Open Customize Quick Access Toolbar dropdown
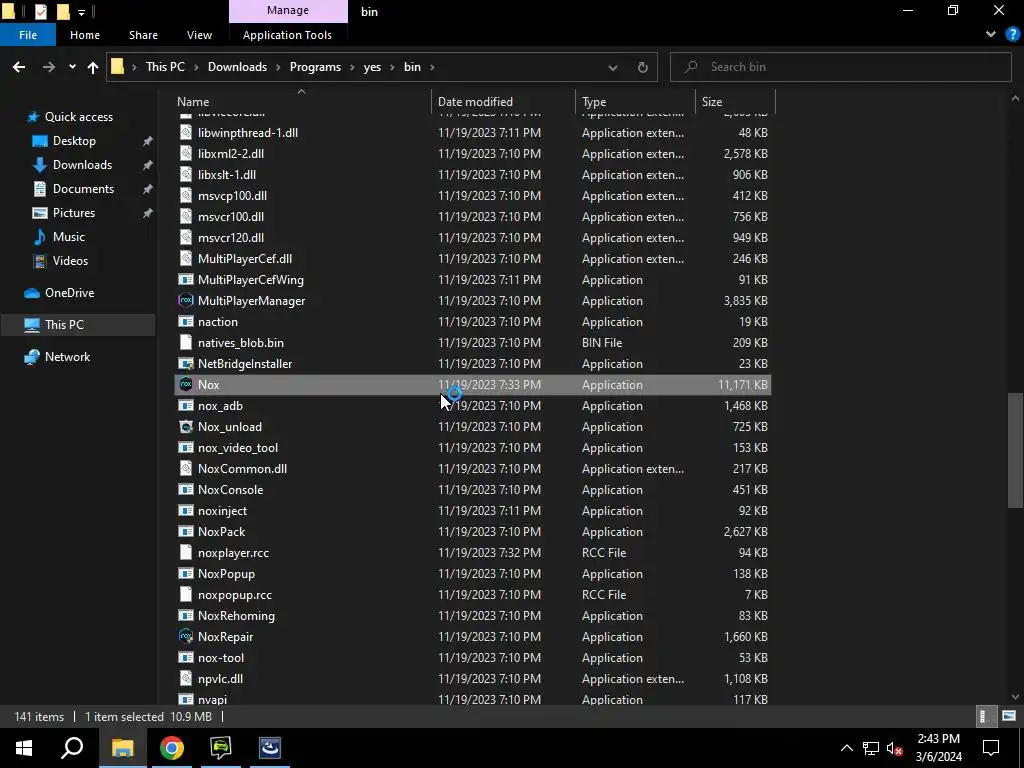 click(x=82, y=12)
